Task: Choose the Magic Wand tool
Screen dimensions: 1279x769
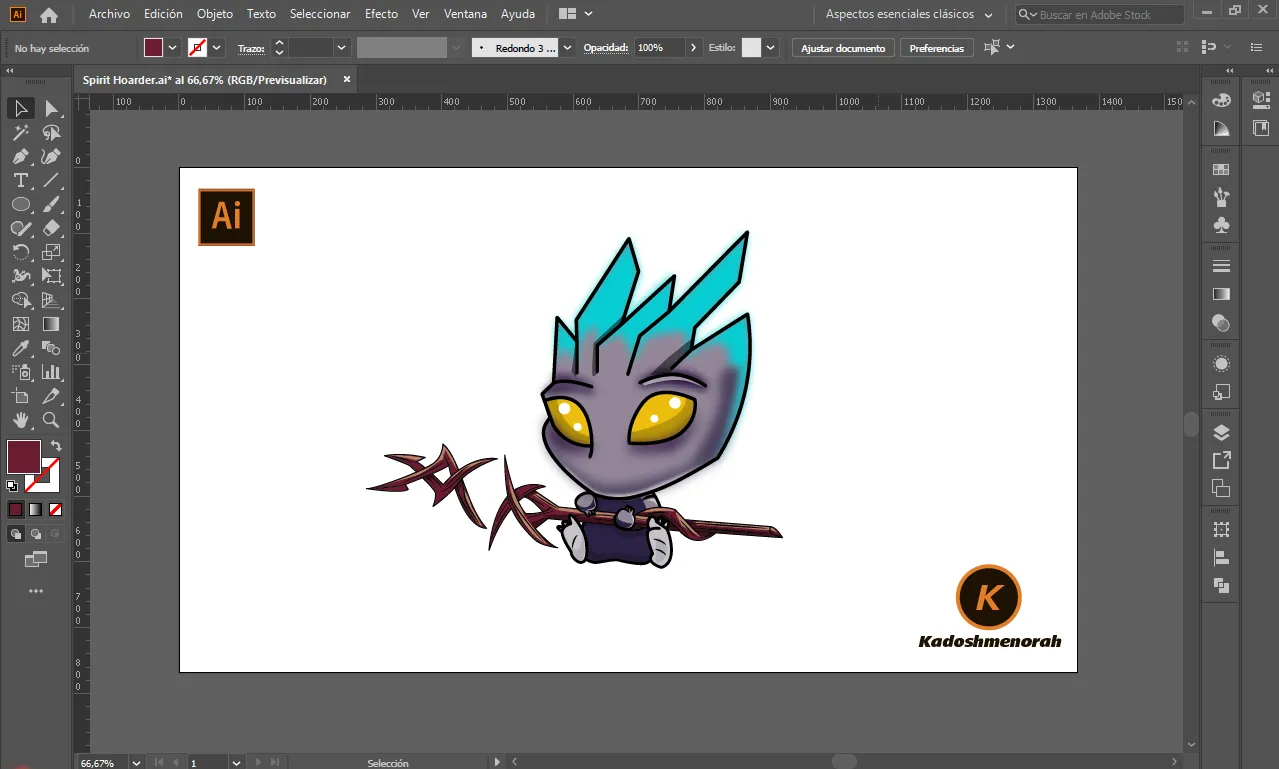Action: [x=20, y=132]
